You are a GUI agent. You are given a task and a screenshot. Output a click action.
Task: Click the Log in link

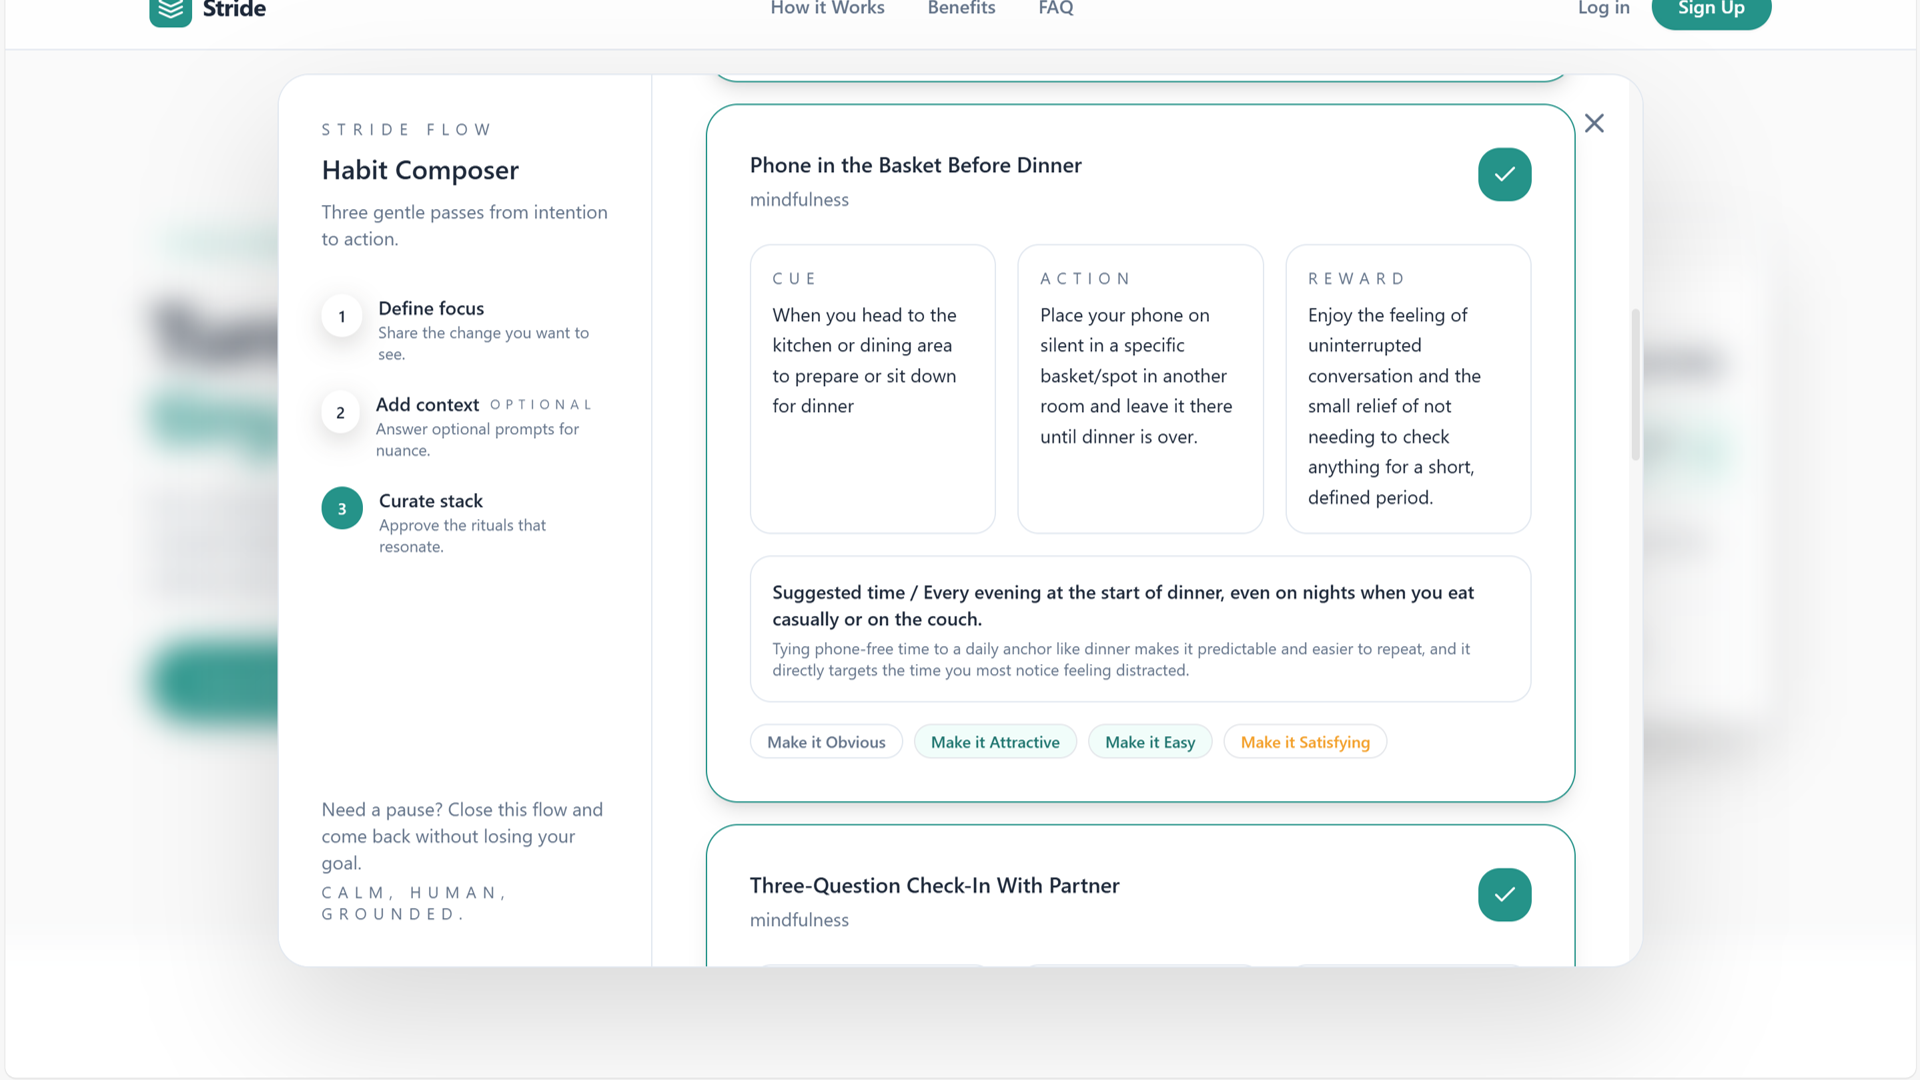click(x=1603, y=9)
